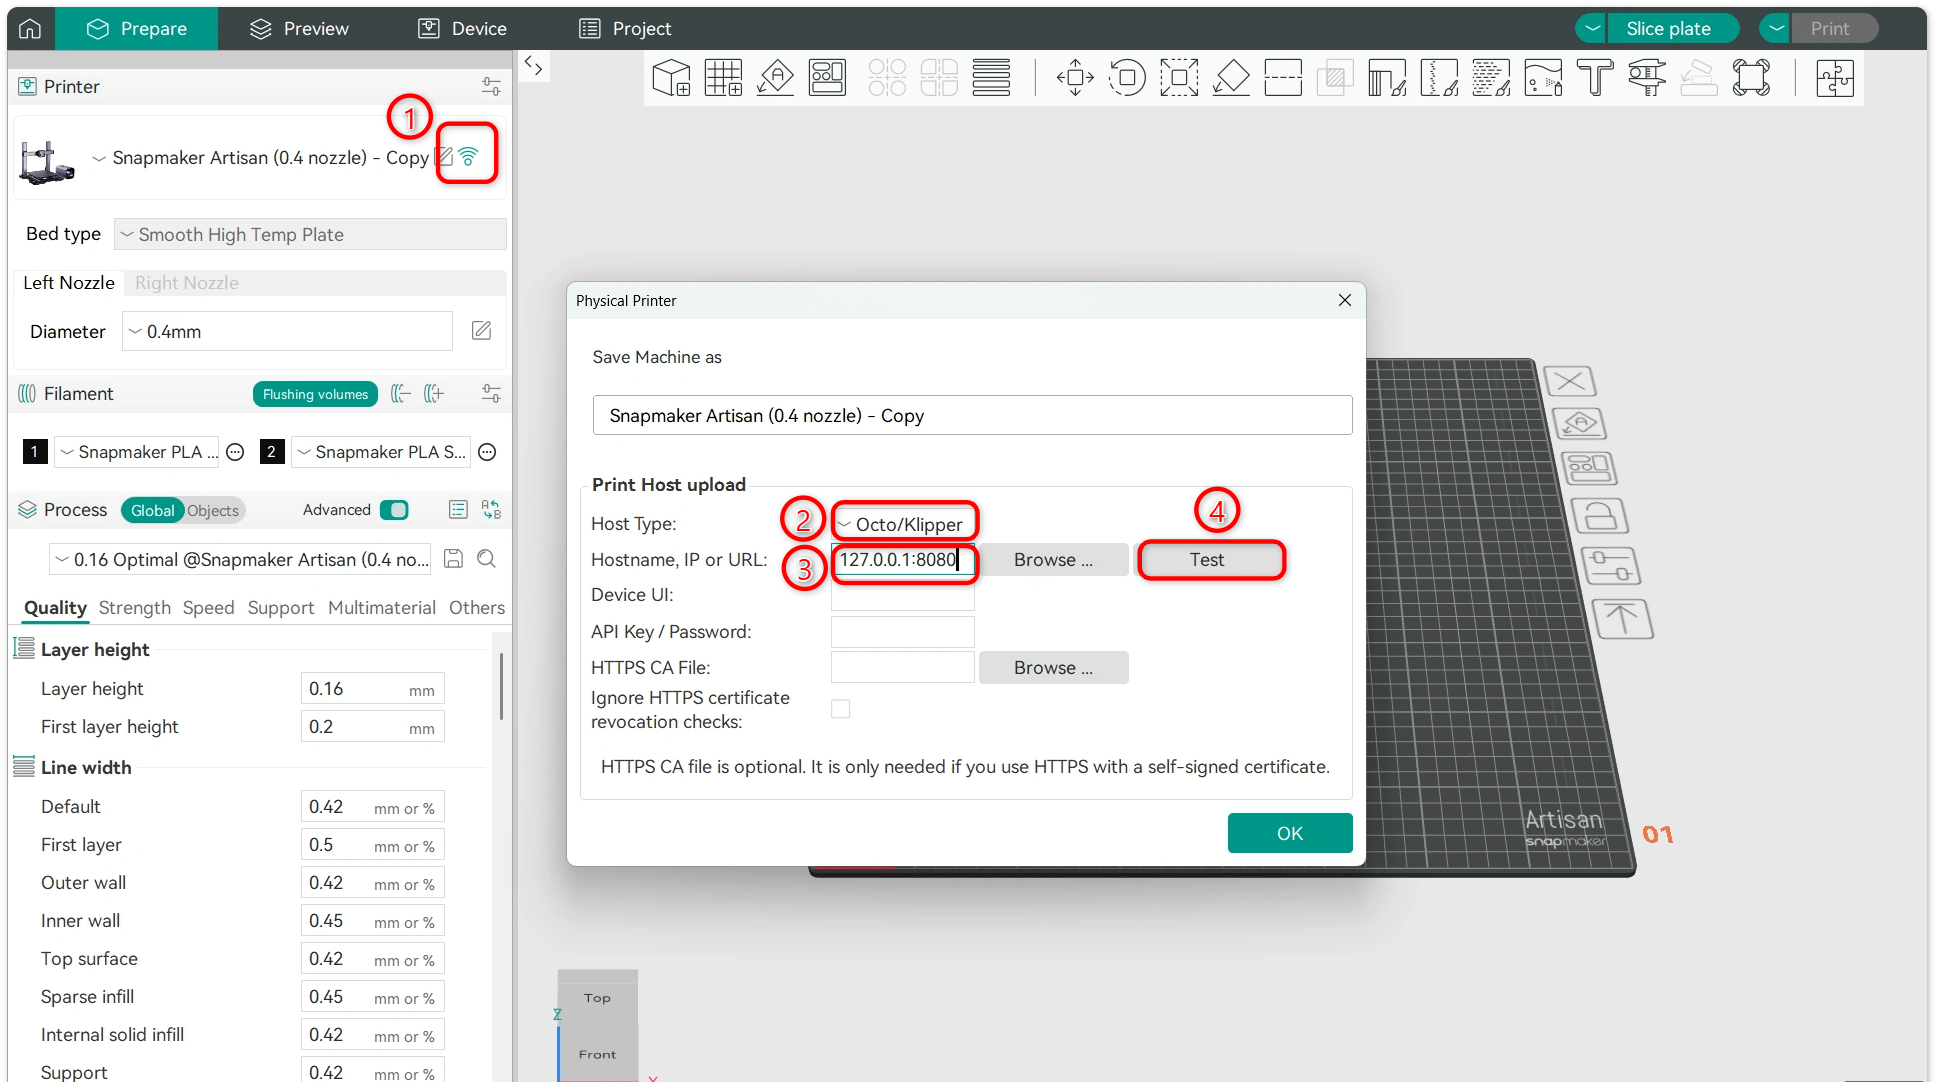The image size is (1936, 1082).
Task: Click the Auto orient toolbar icon
Action: tap(776, 77)
